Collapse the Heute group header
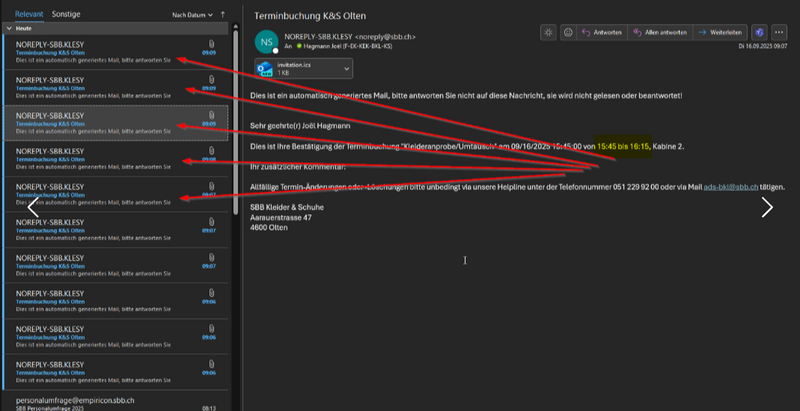The width and height of the screenshot is (800, 411). click(x=9, y=29)
